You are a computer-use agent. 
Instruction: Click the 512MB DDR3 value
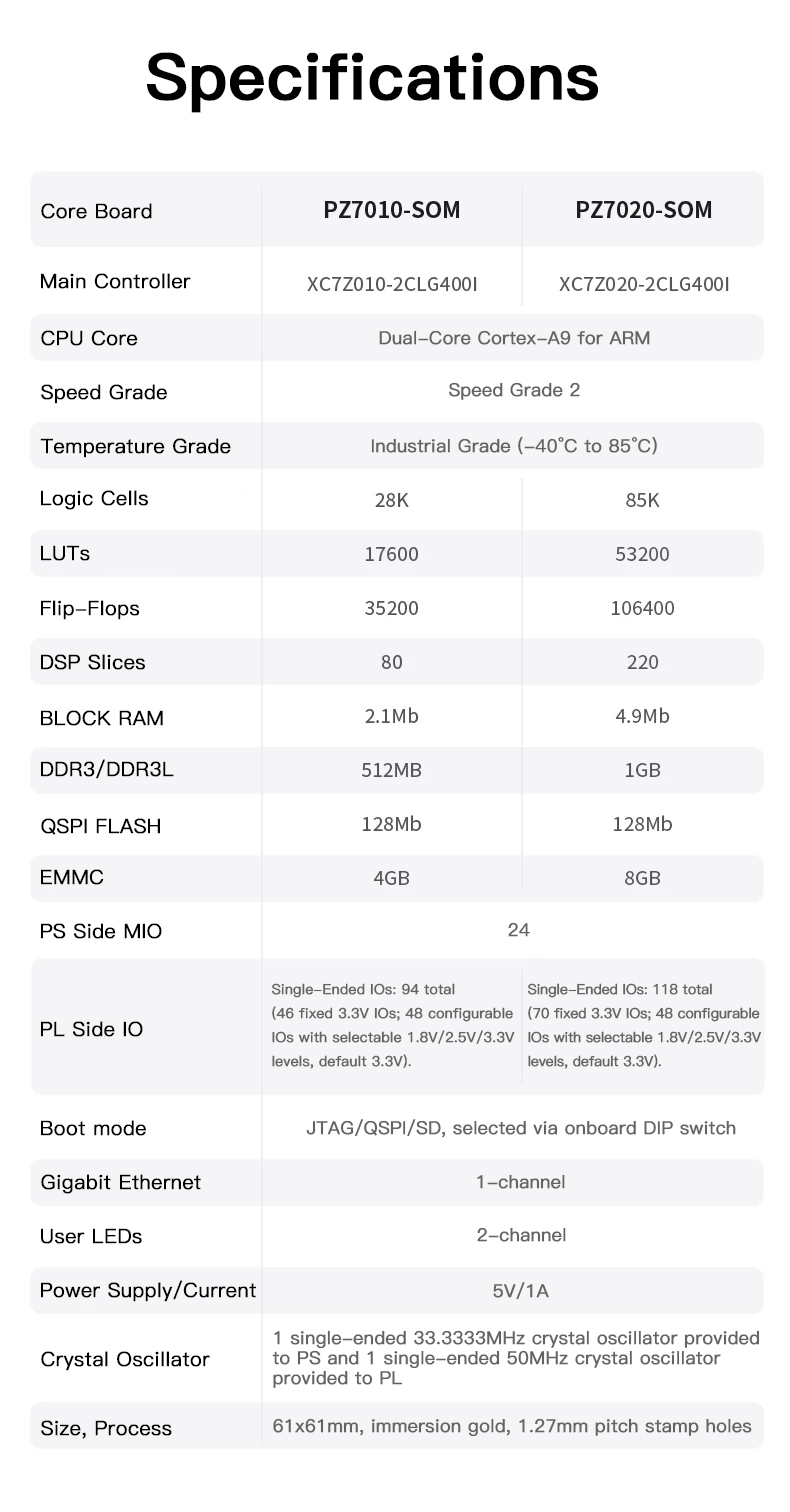(391, 770)
